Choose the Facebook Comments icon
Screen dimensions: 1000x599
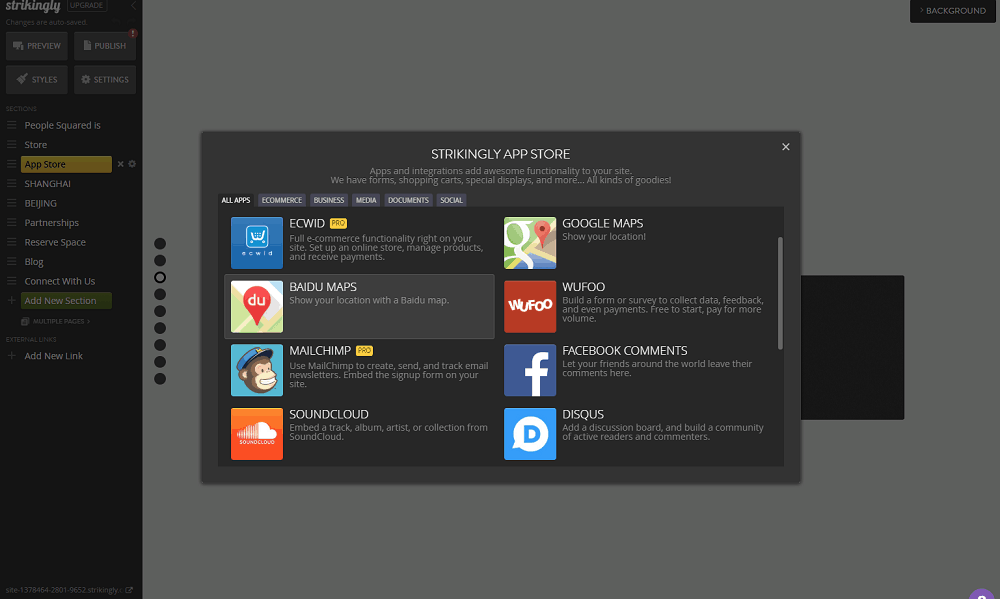pos(530,370)
